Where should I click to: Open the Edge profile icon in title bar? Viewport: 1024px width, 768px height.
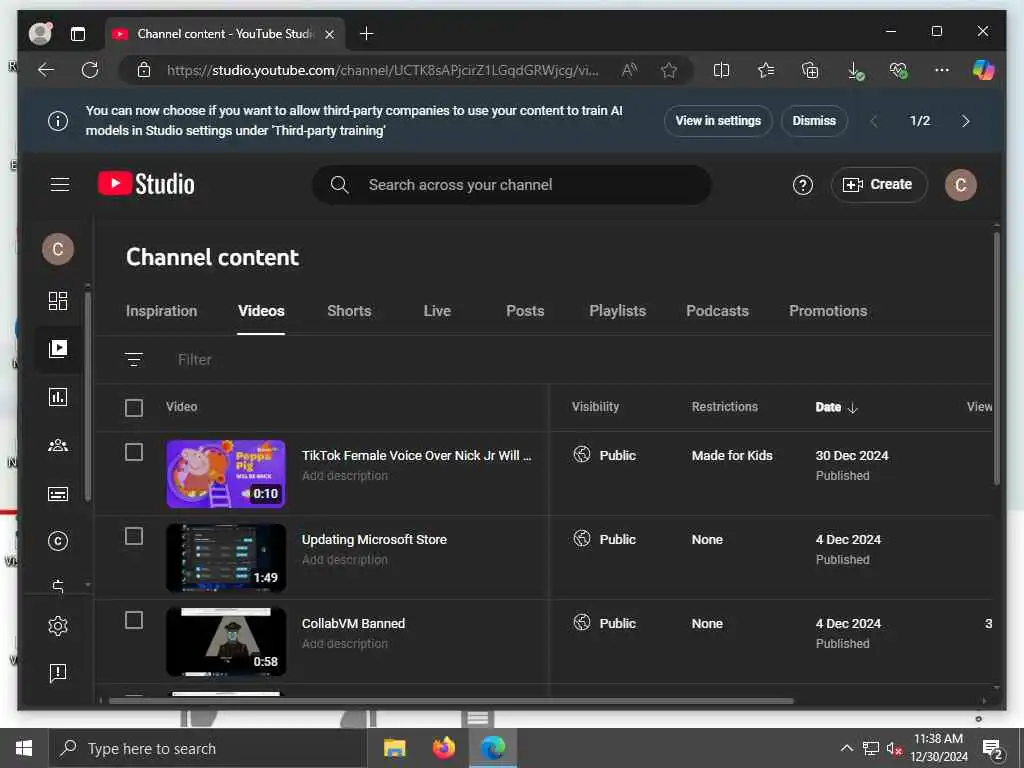coord(40,33)
